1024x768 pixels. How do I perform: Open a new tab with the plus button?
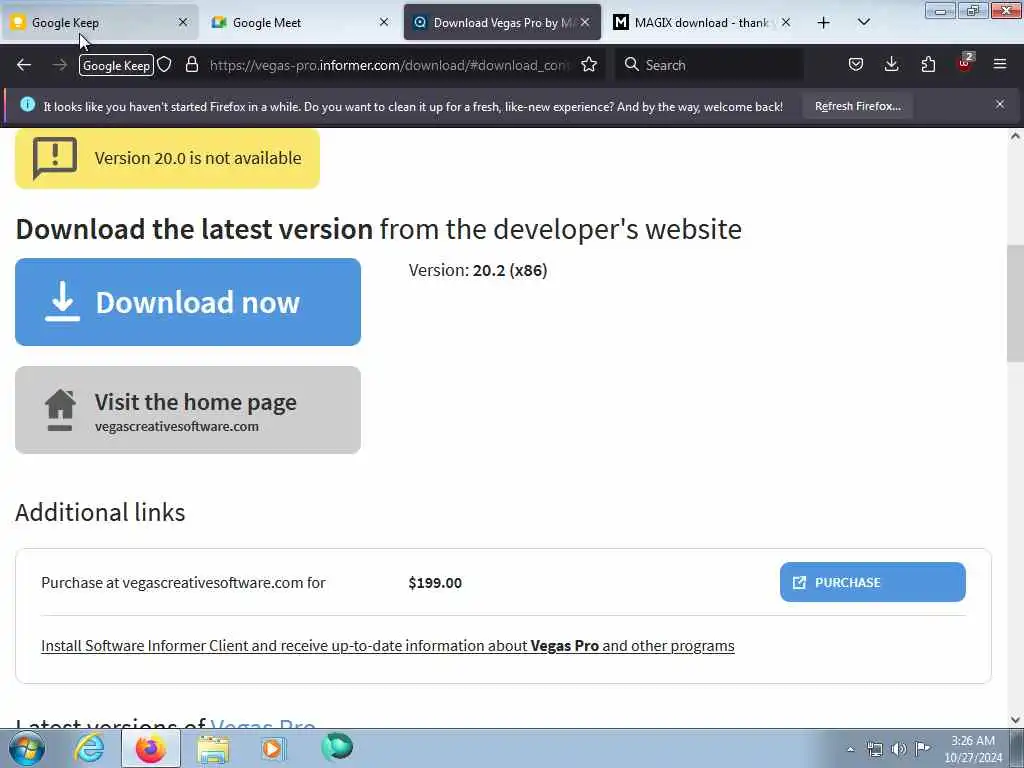coord(824,23)
